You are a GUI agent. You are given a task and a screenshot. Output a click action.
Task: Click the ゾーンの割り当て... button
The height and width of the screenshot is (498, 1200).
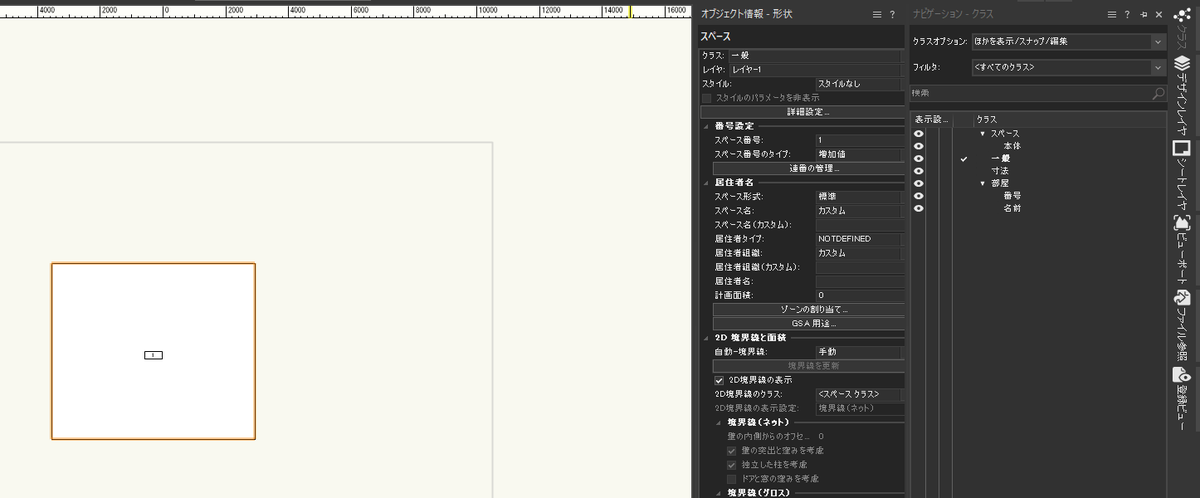pyautogui.click(x=807, y=309)
